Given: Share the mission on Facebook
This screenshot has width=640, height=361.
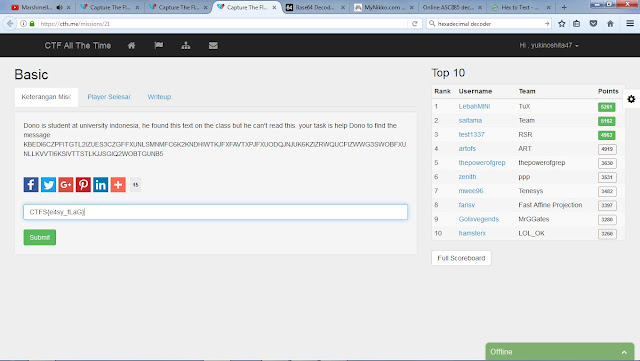Looking at the screenshot, I should click(31, 185).
